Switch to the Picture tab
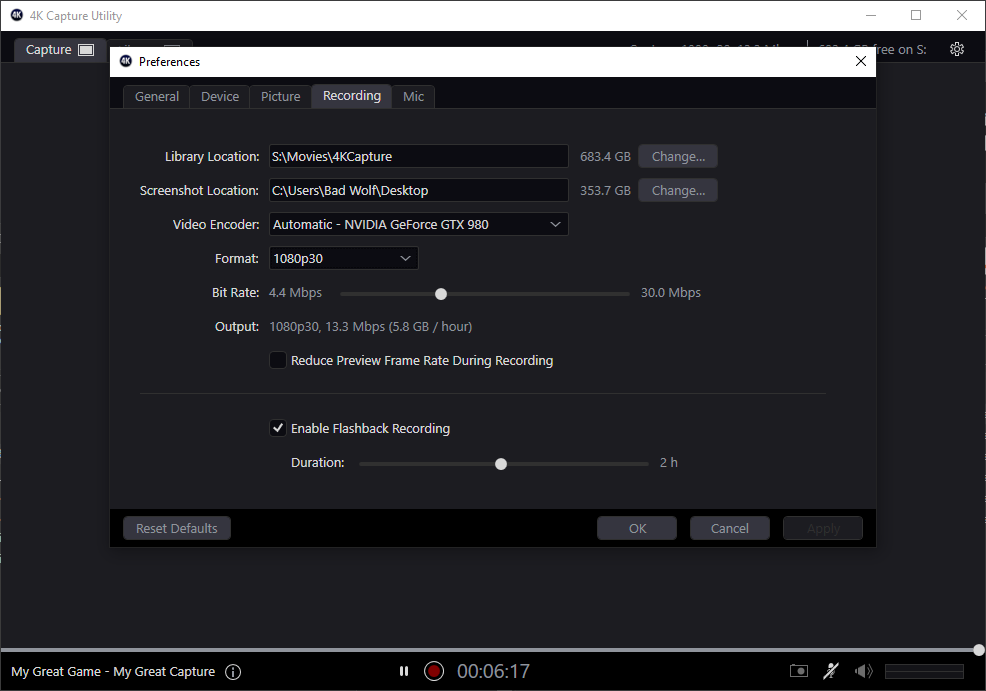 280,96
